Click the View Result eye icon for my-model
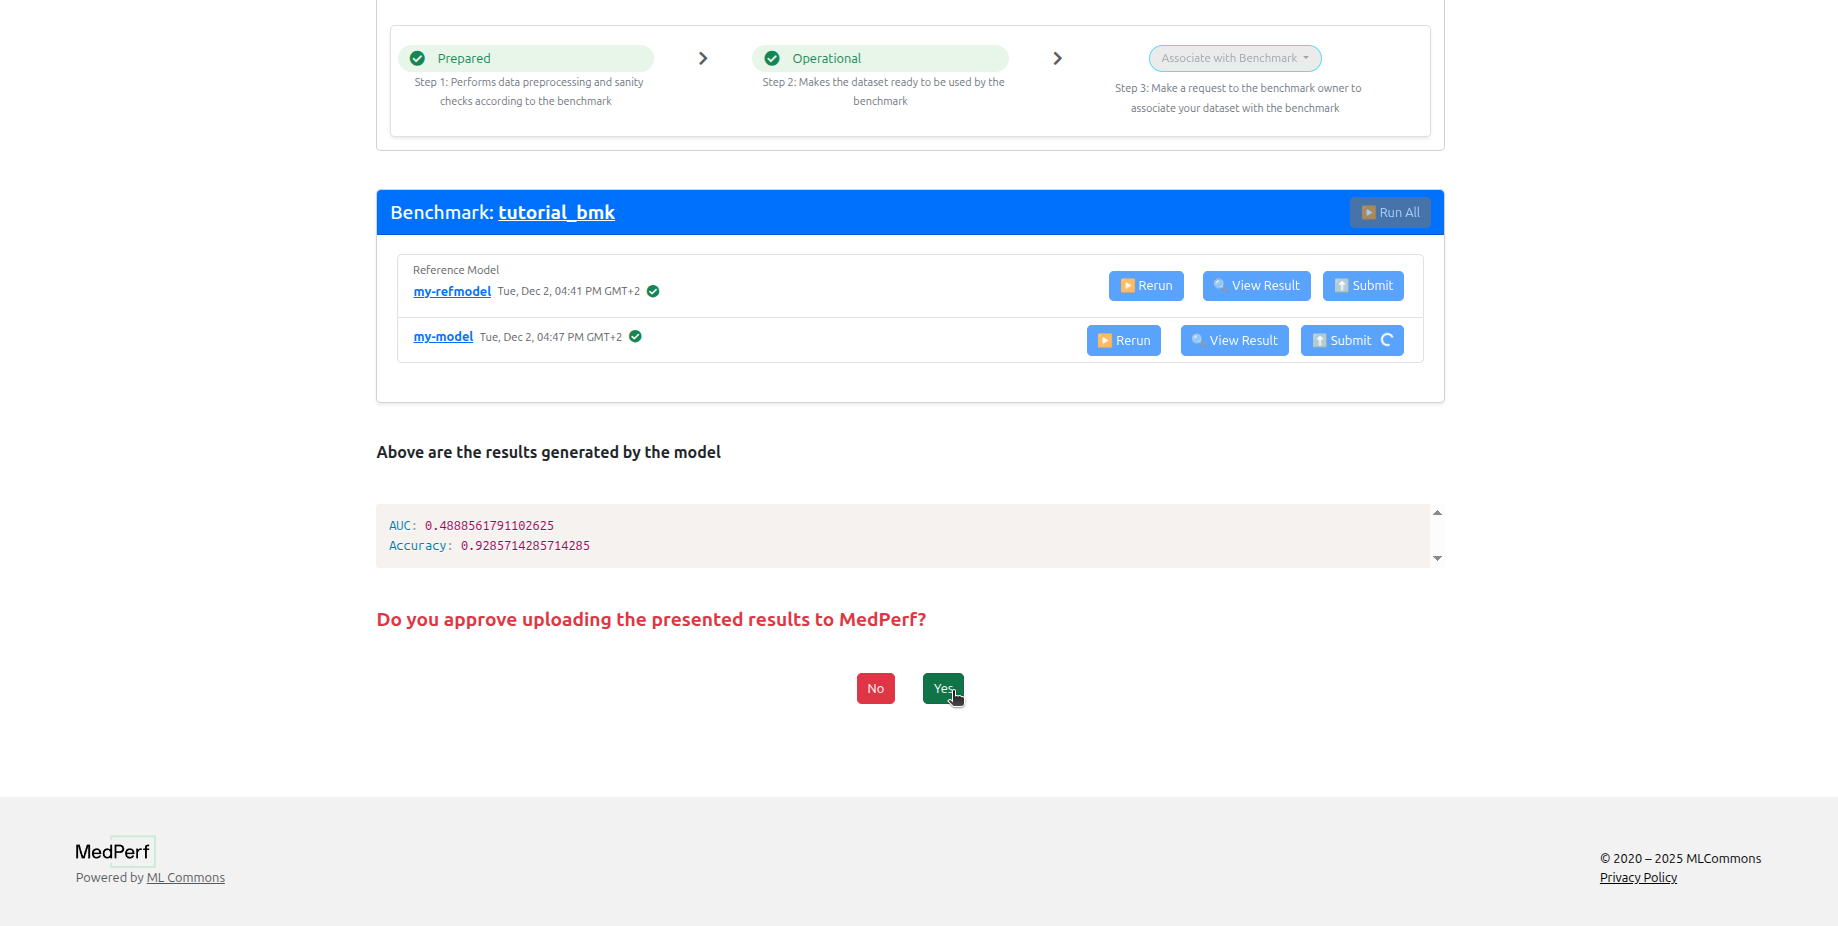1838x926 pixels. point(1197,340)
